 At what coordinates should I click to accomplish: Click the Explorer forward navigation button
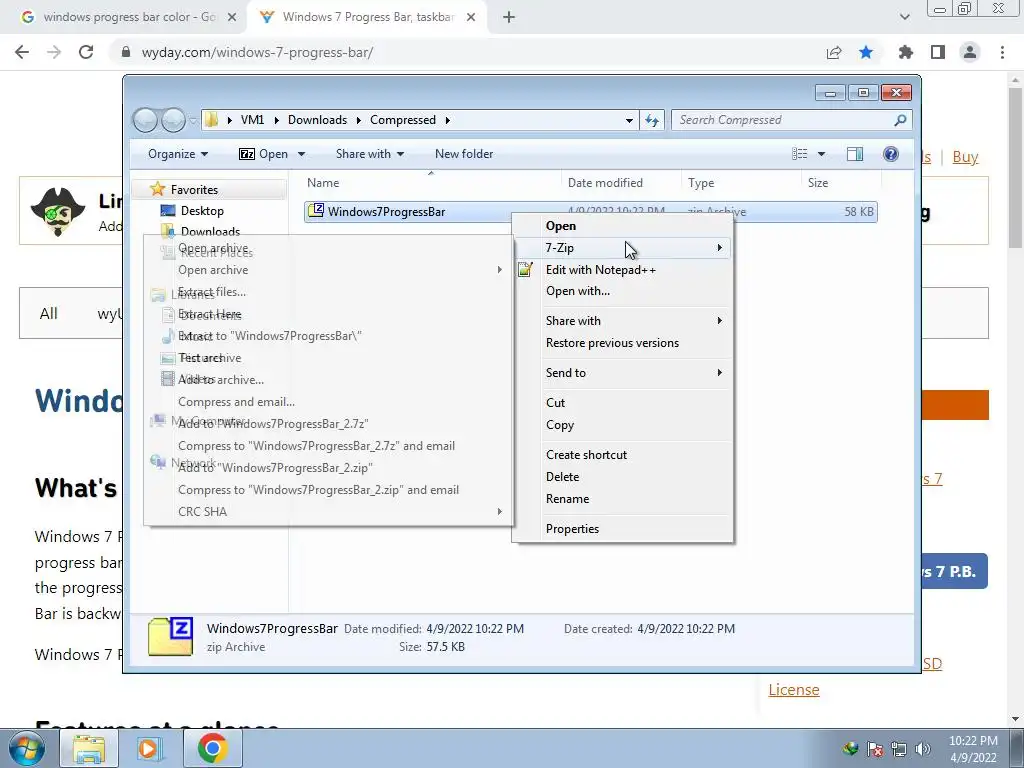coord(173,120)
